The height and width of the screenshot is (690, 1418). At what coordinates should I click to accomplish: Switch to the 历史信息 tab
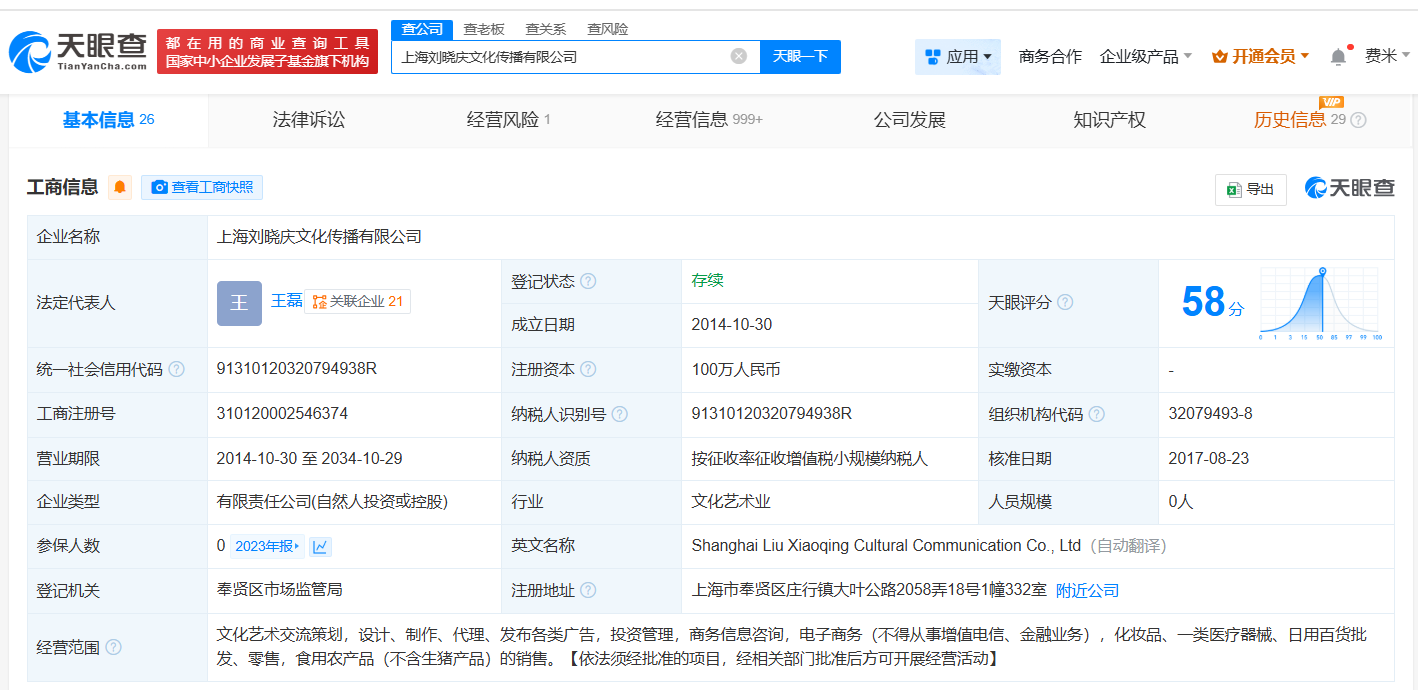(x=1289, y=120)
